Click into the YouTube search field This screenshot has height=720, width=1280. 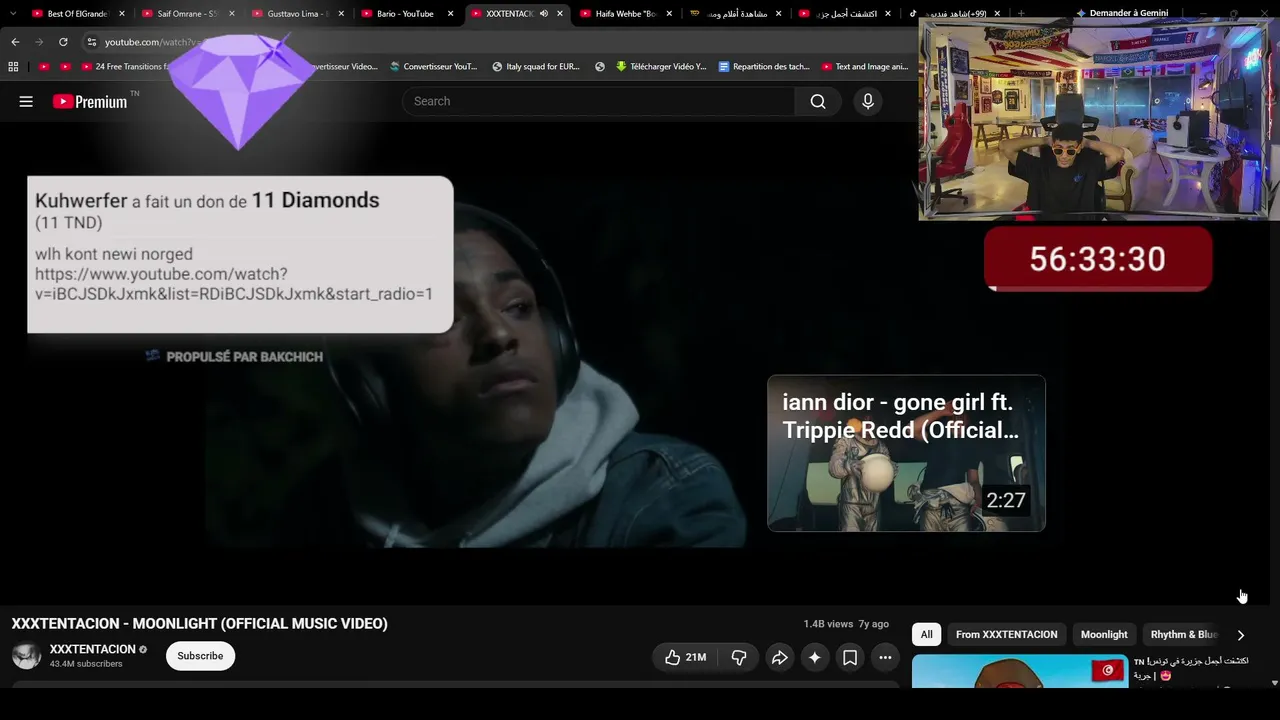598,101
